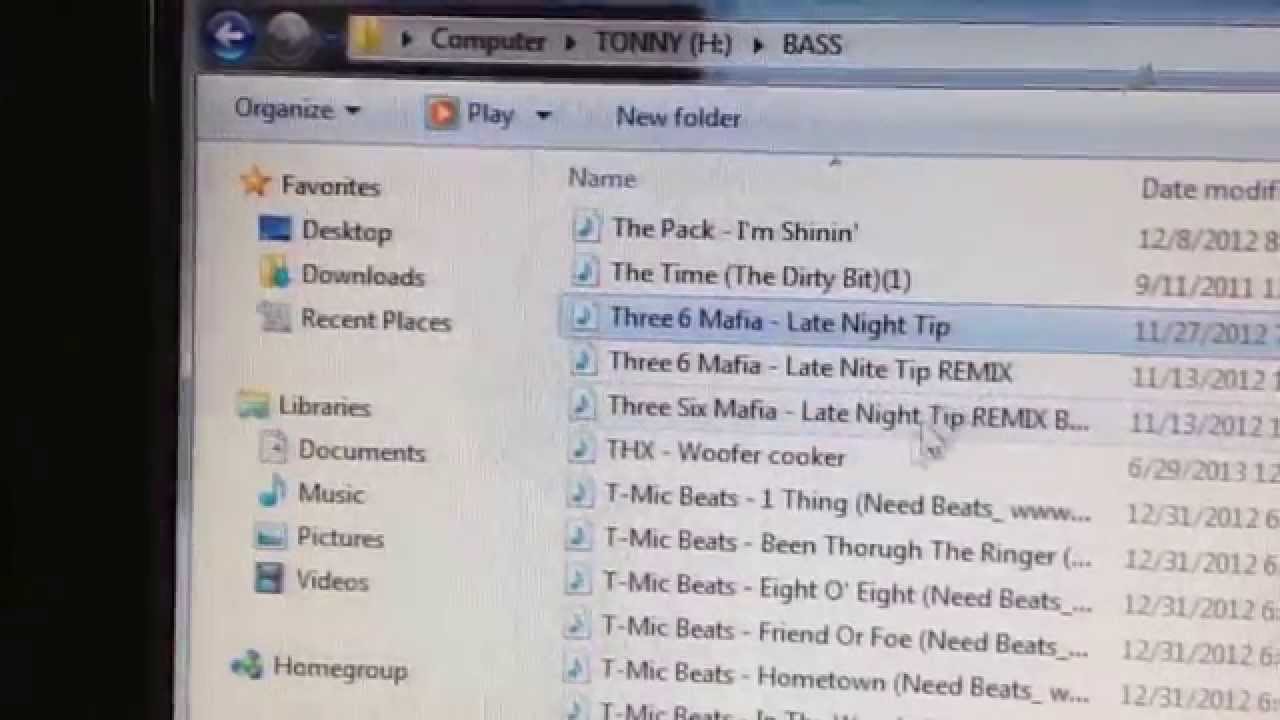Select file The Time (The Dirty Bit)(1)
Screen dimensions: 1280x720
click(x=761, y=276)
